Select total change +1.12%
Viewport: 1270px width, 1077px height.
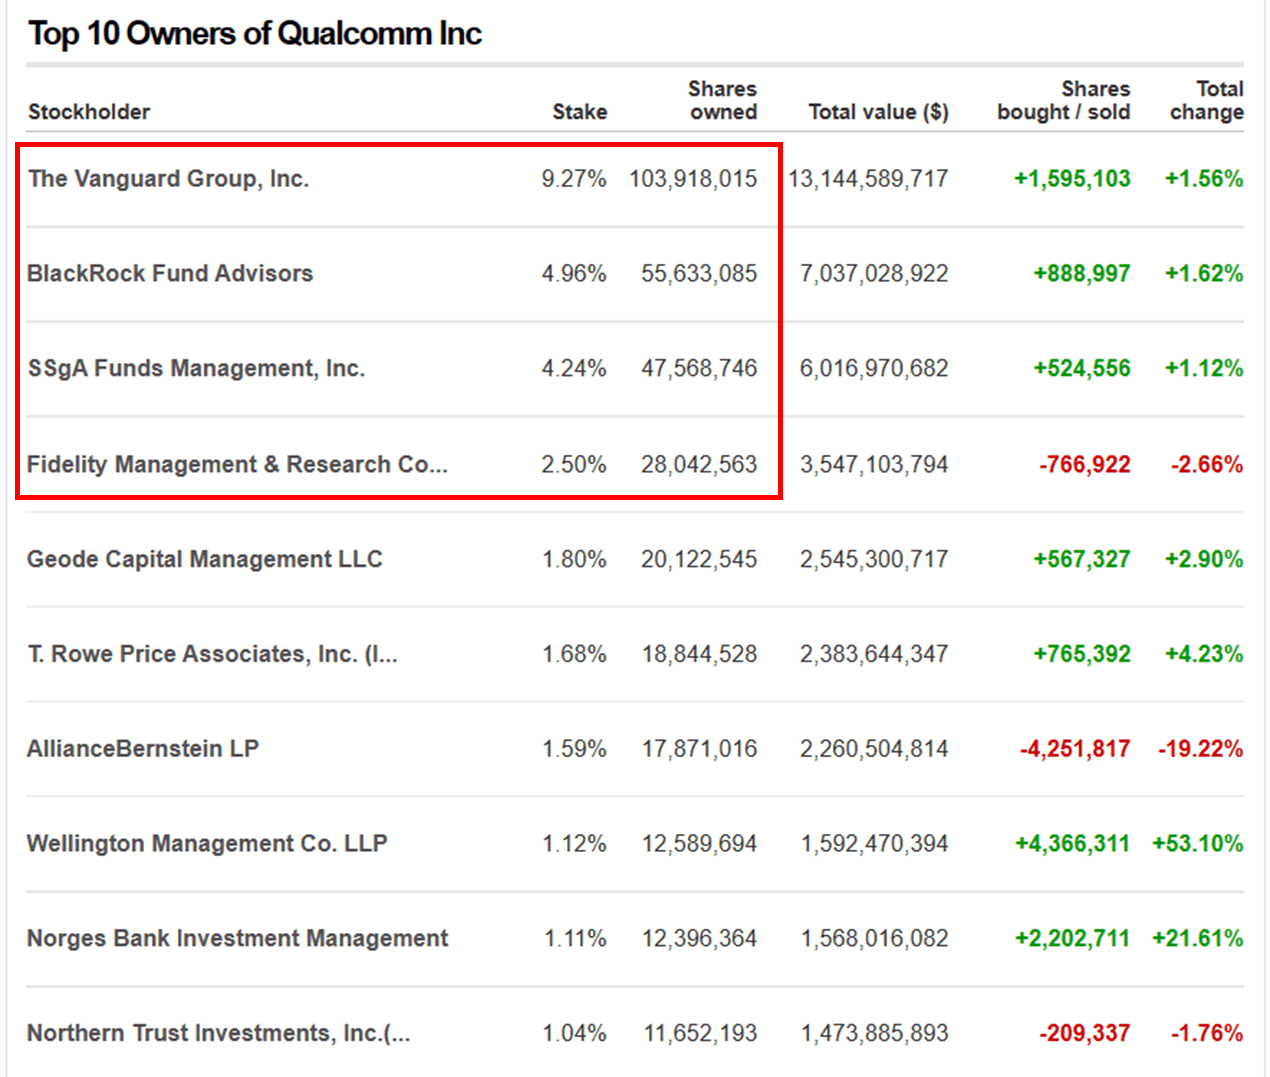tap(1204, 369)
